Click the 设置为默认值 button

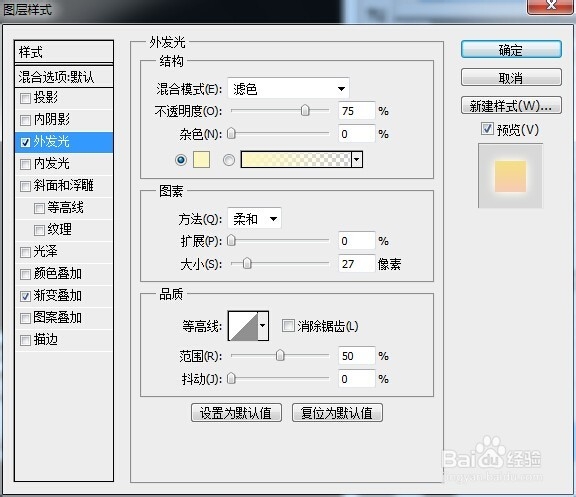(x=236, y=413)
